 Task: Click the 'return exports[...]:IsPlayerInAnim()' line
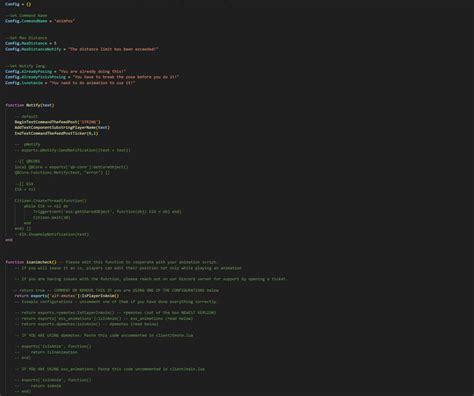pyautogui.click(x=67, y=296)
